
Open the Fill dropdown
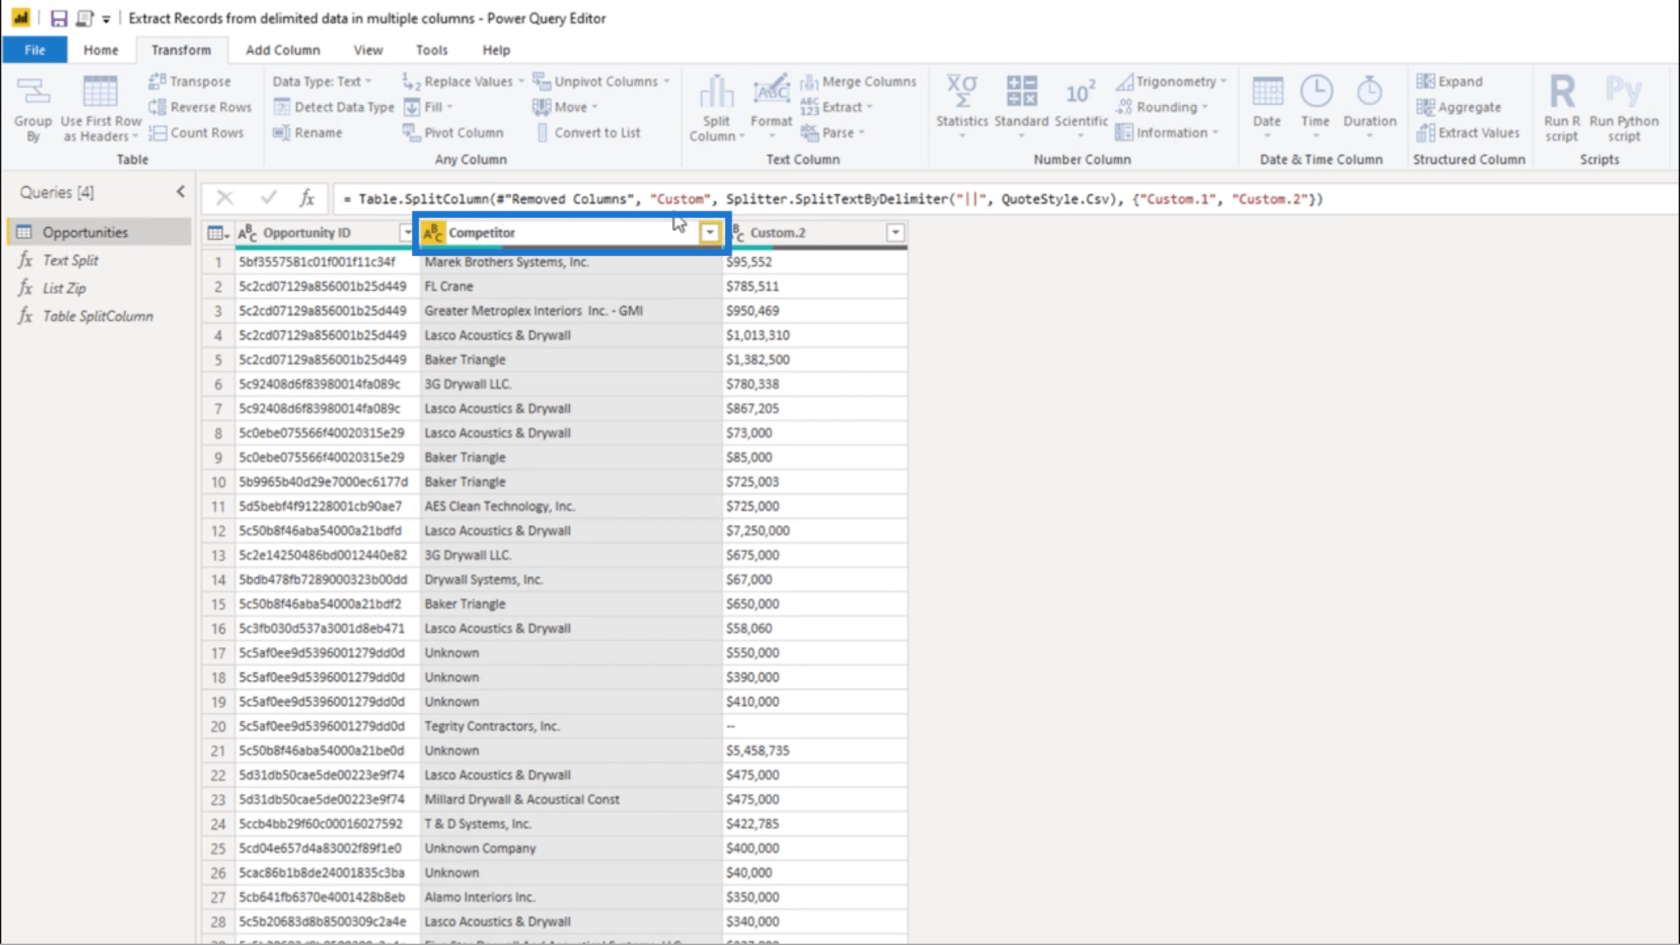428,107
